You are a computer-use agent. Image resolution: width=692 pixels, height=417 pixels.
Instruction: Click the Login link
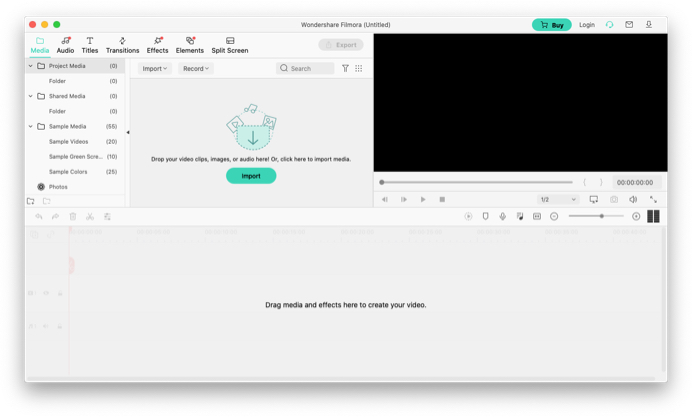tap(587, 25)
